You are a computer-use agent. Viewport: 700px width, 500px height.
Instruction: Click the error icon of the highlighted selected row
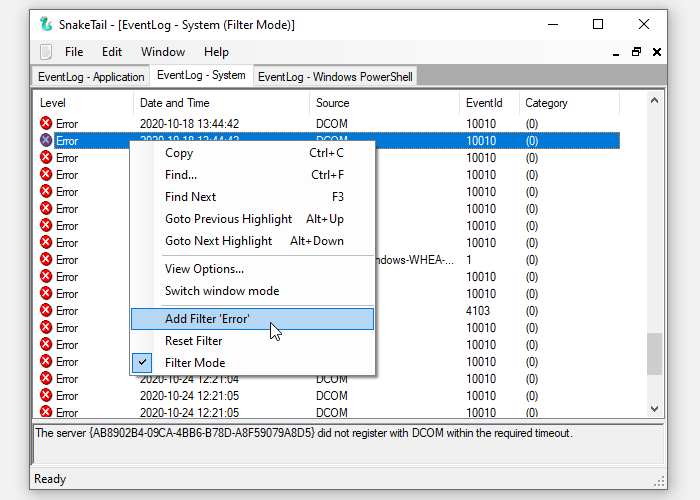tap(46, 141)
